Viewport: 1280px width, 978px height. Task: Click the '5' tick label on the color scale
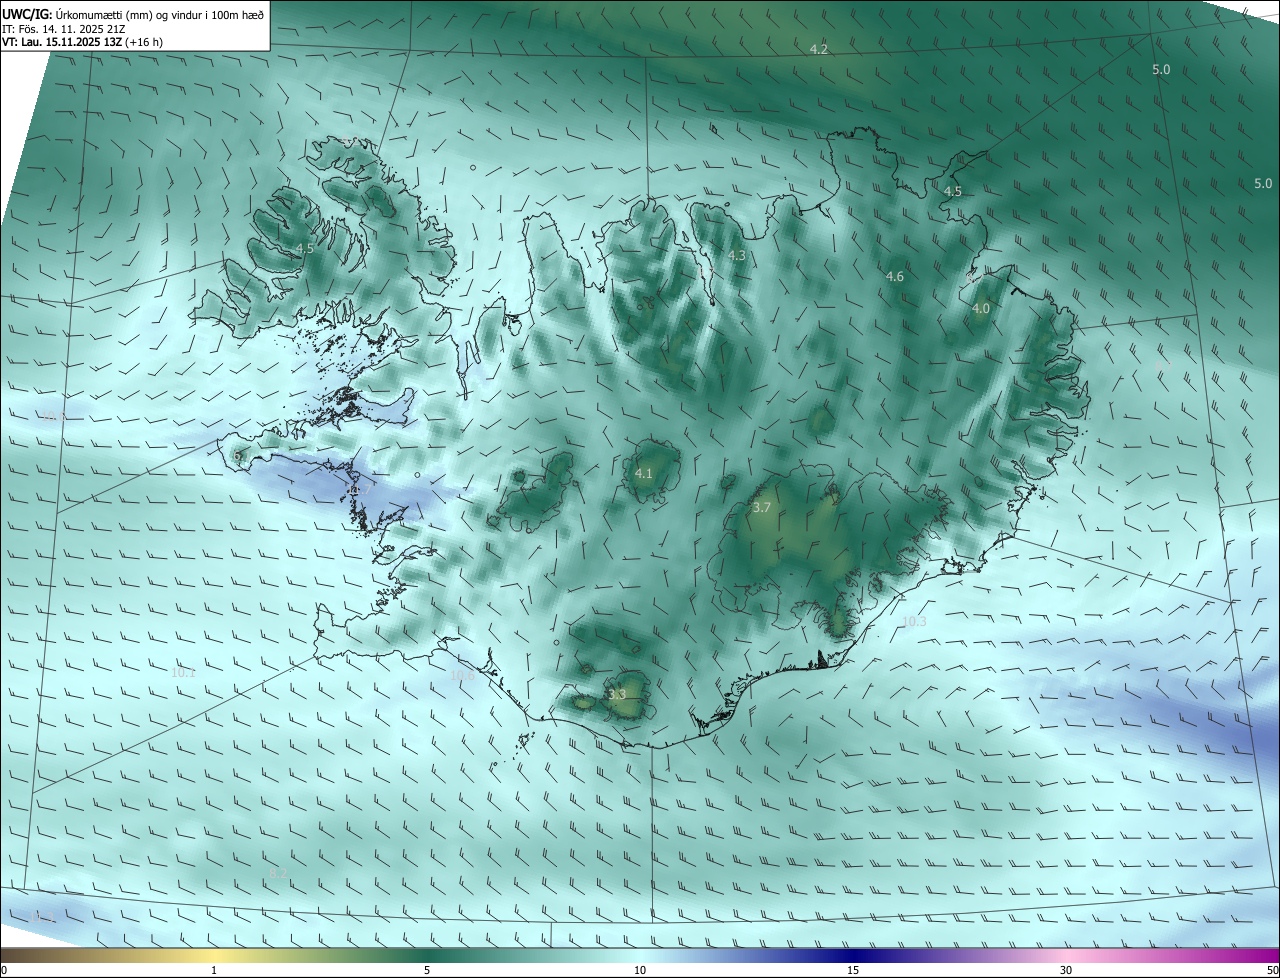click(427, 971)
